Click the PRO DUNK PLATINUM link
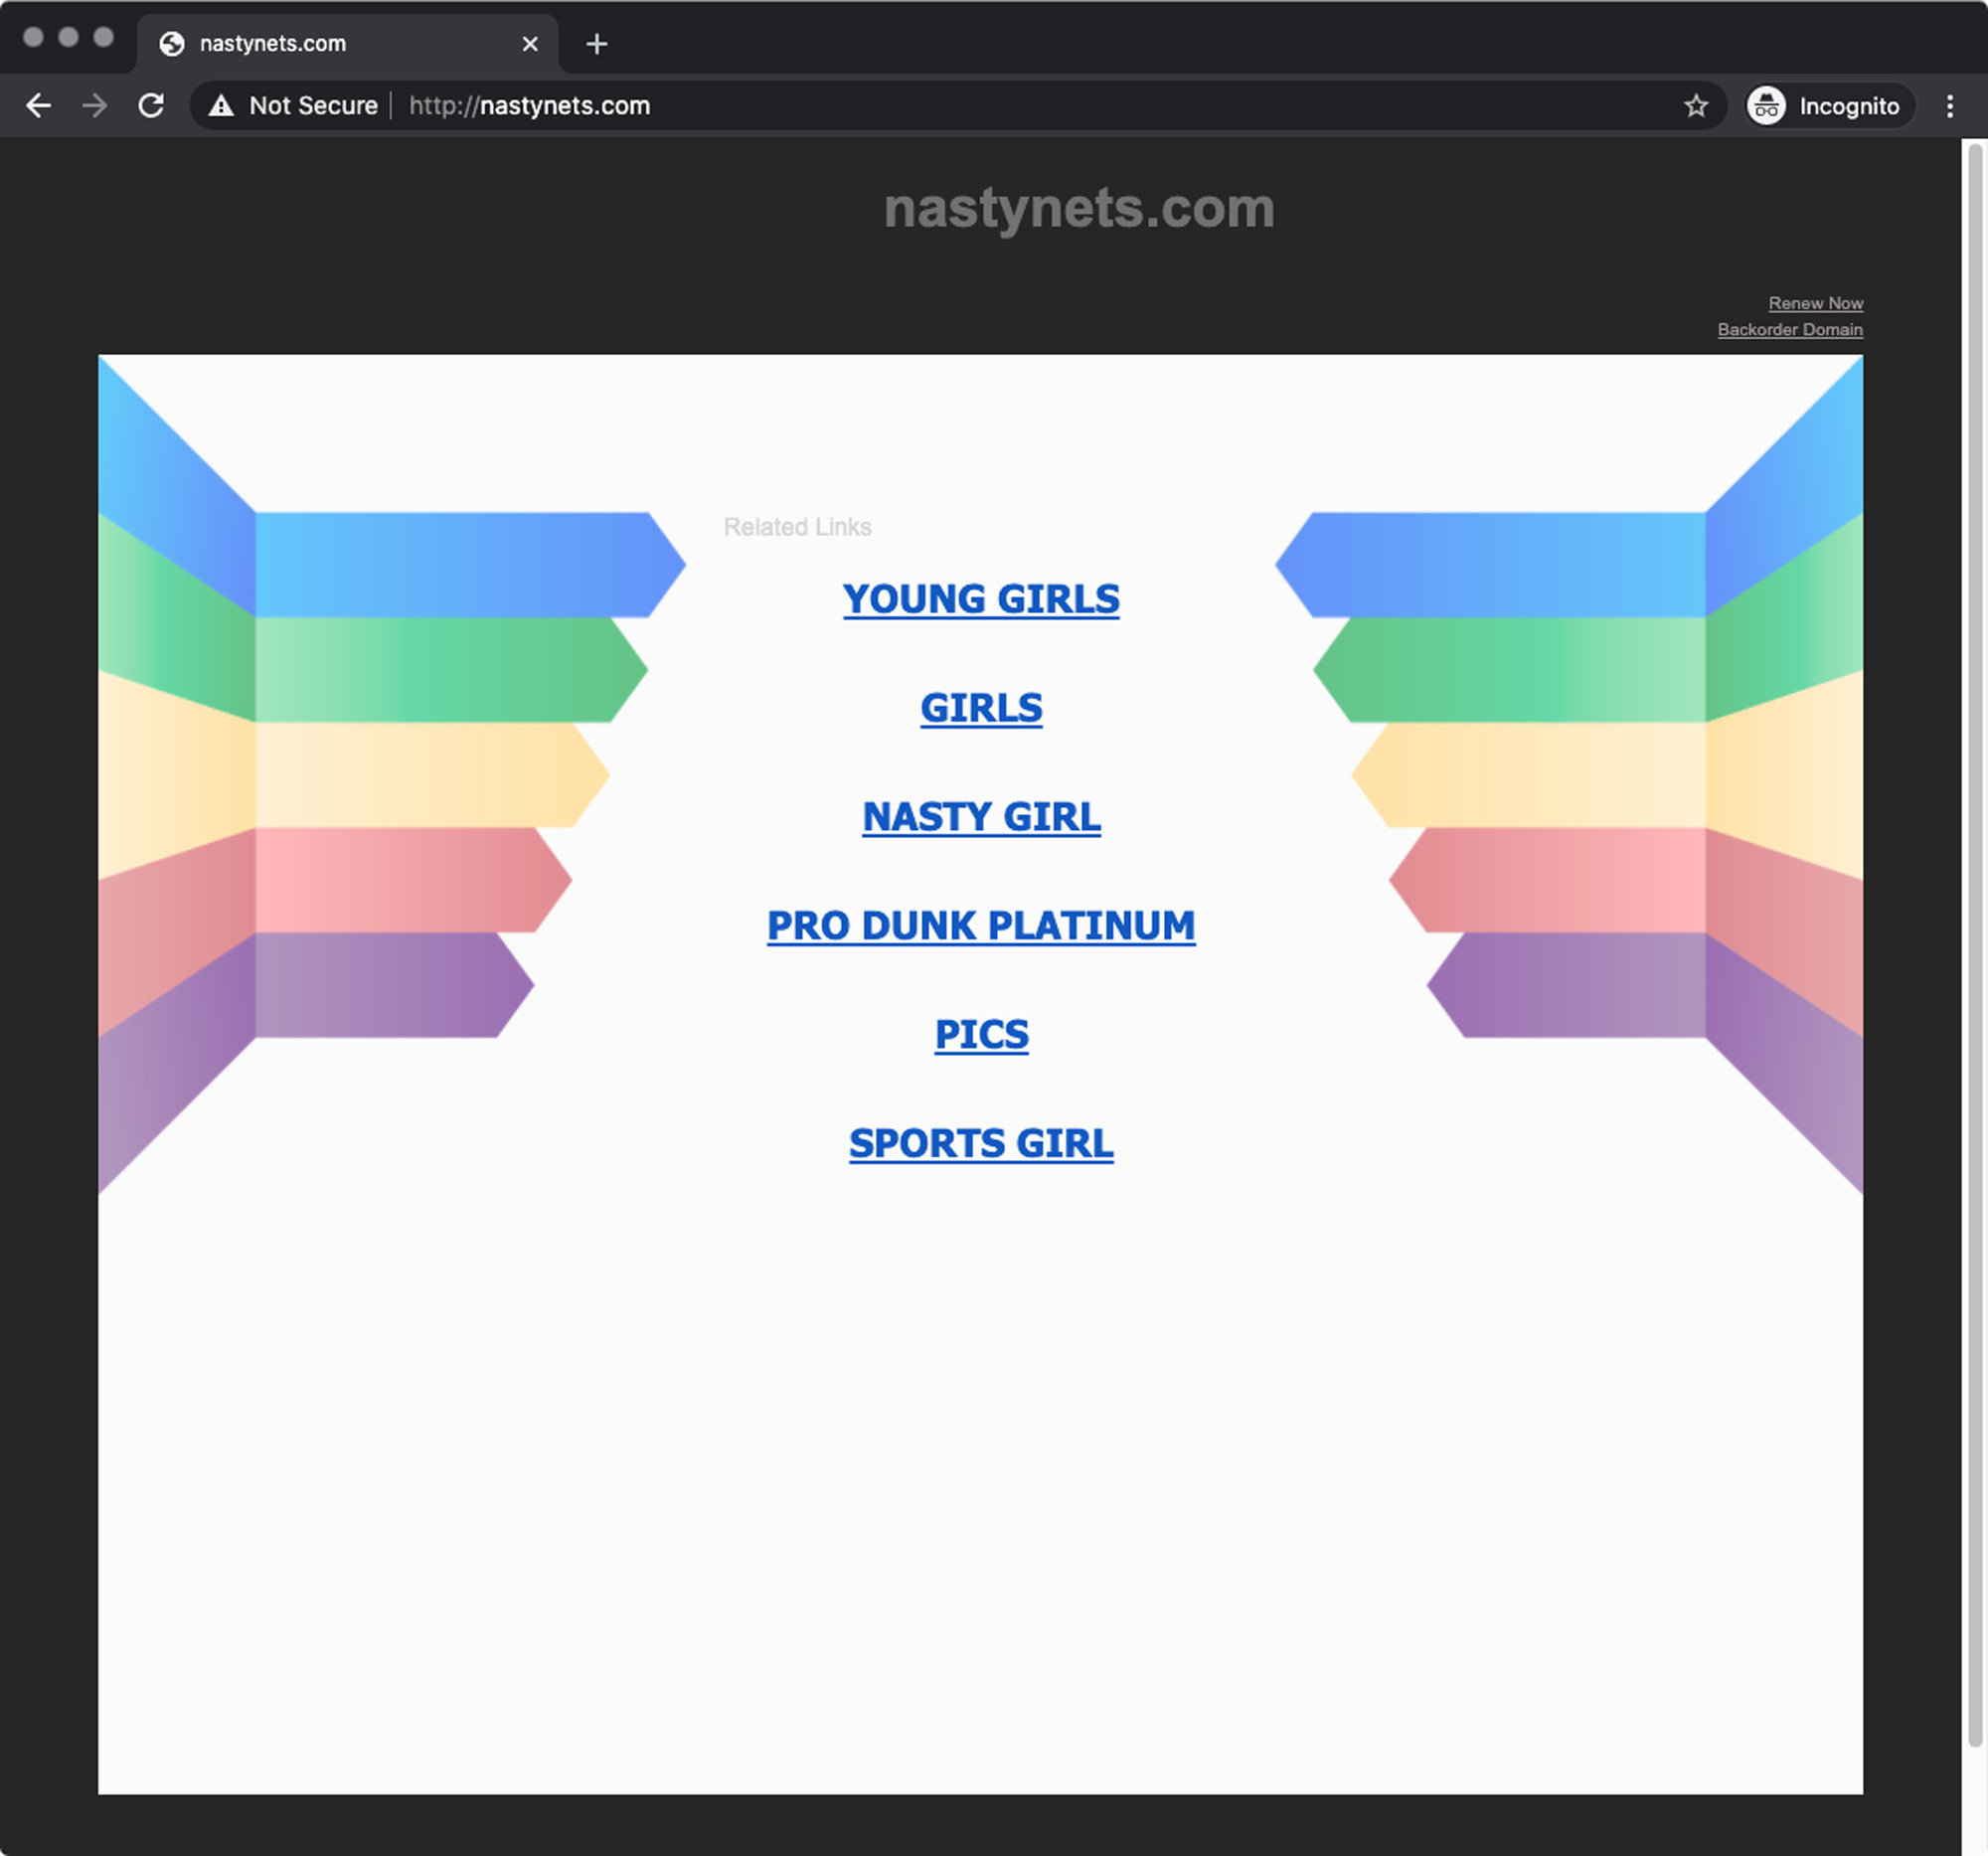Image resolution: width=1988 pixels, height=1856 pixels. (980, 926)
